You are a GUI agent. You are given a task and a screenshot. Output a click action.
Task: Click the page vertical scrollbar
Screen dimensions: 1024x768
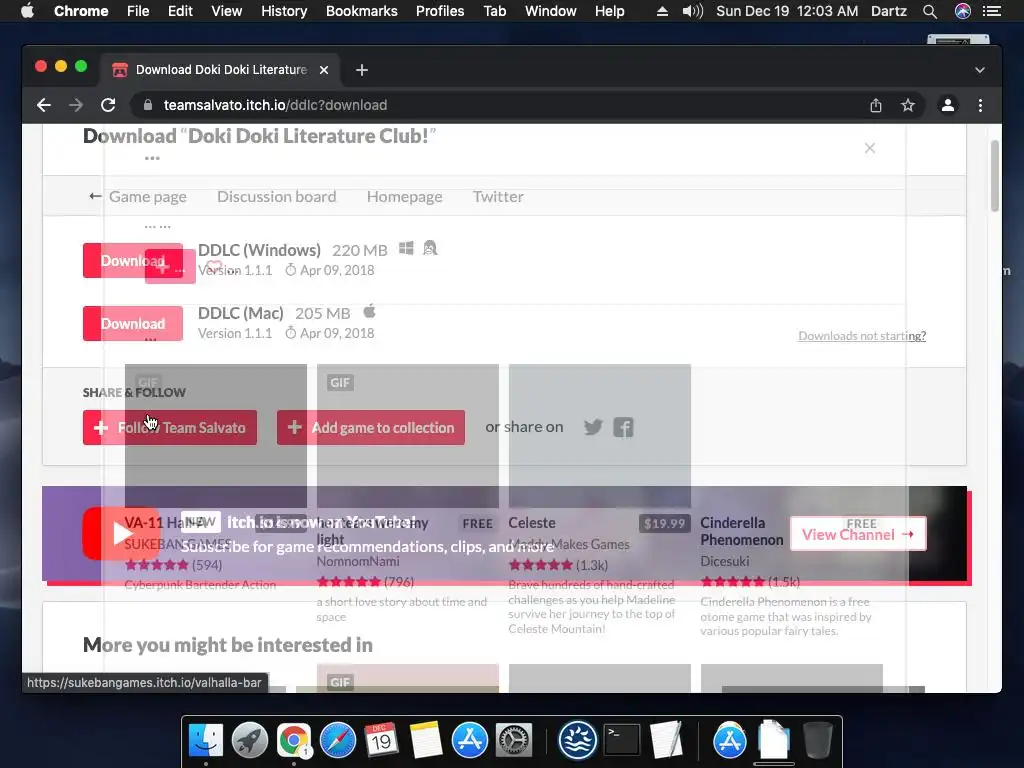click(x=995, y=176)
